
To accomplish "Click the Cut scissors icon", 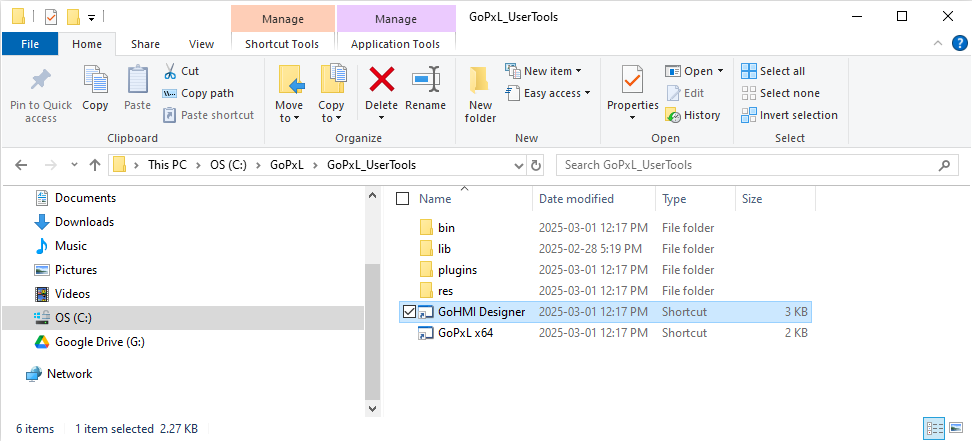I will (x=170, y=71).
